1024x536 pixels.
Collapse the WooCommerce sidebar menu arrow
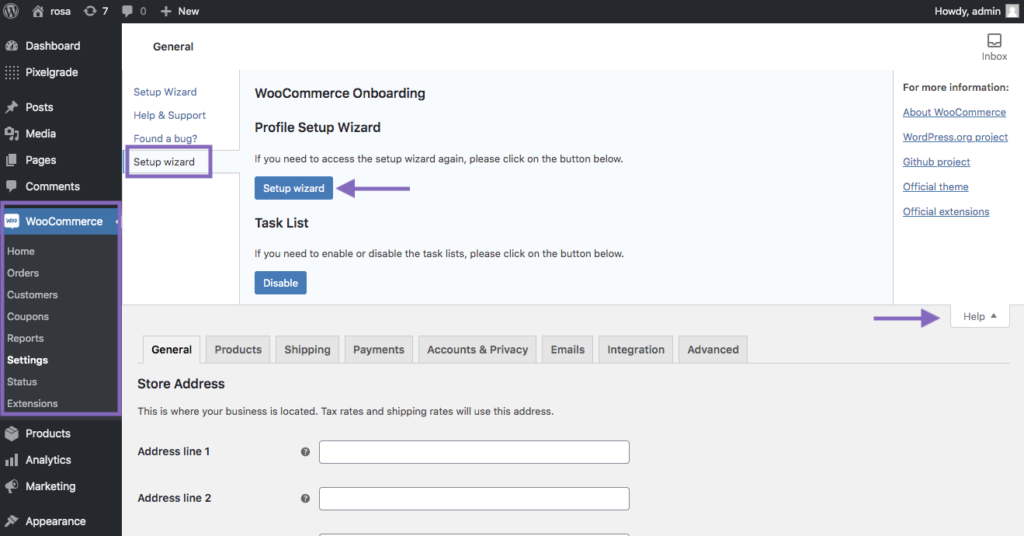(x=117, y=221)
